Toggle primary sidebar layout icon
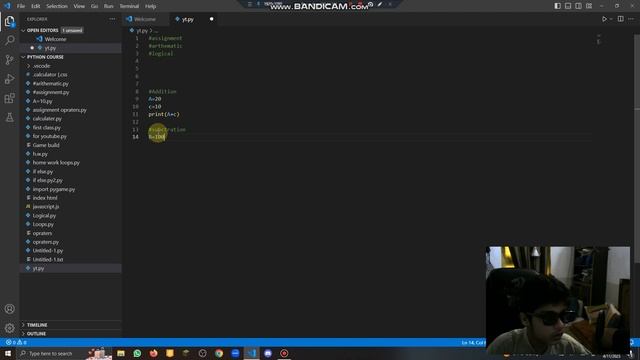 click(557, 6)
